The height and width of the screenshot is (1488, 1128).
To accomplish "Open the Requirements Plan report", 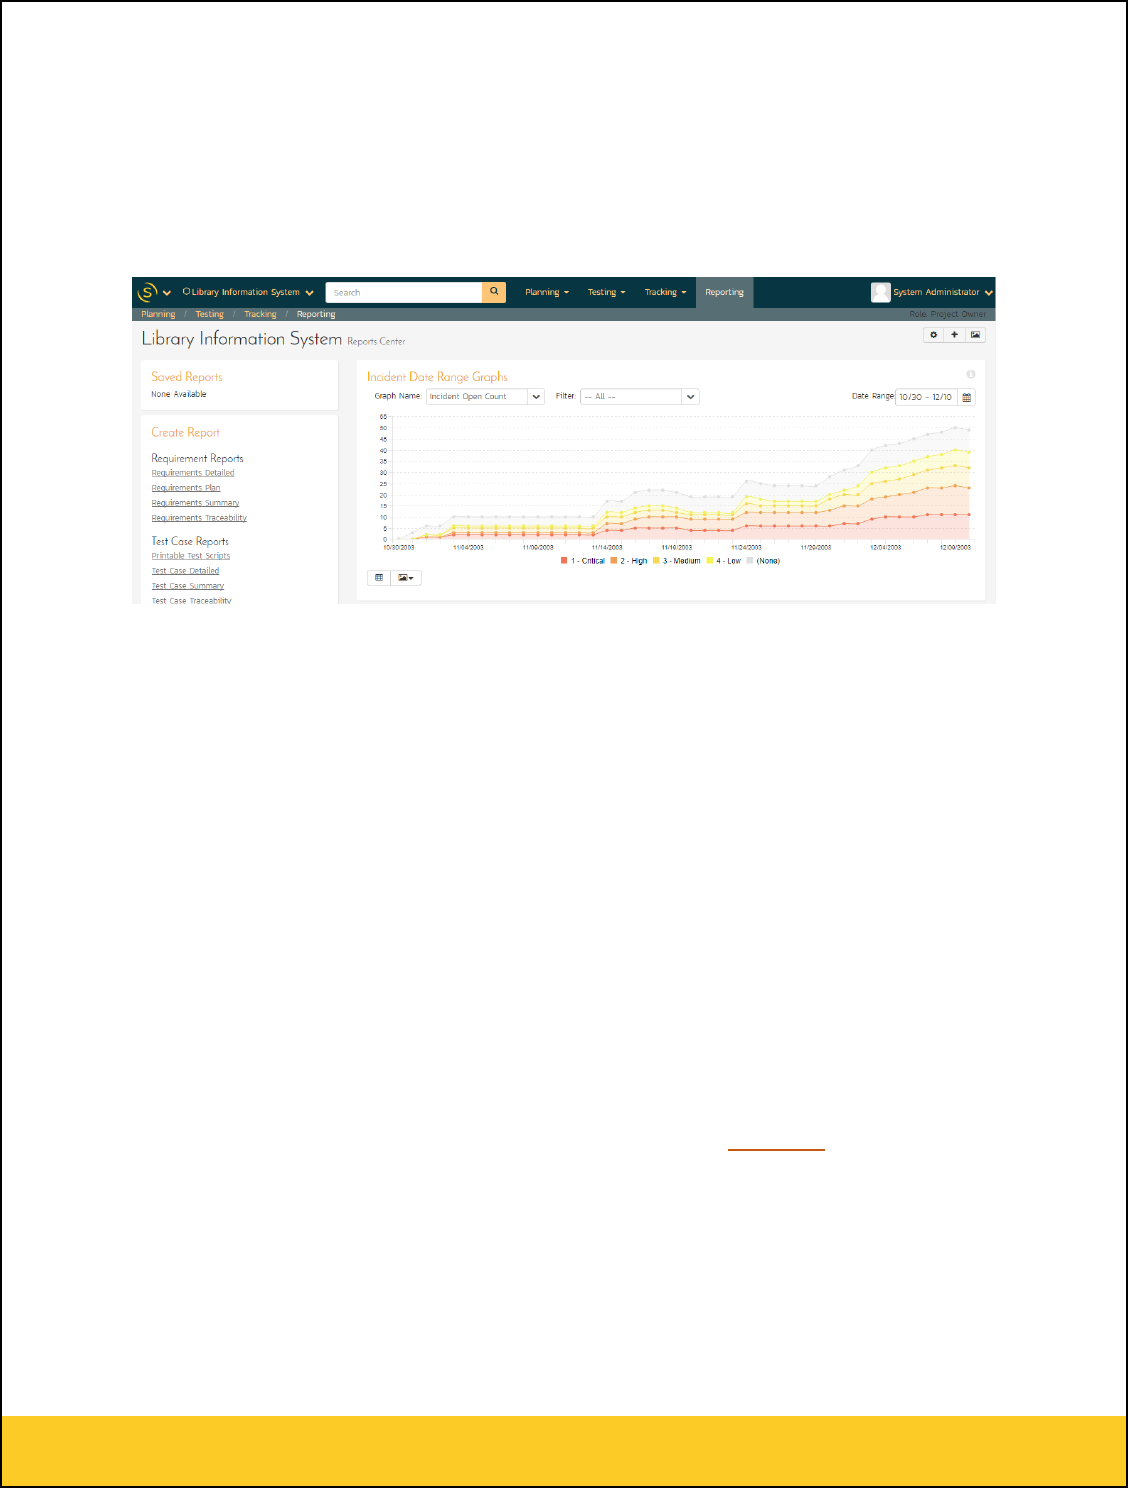I will (x=186, y=488).
